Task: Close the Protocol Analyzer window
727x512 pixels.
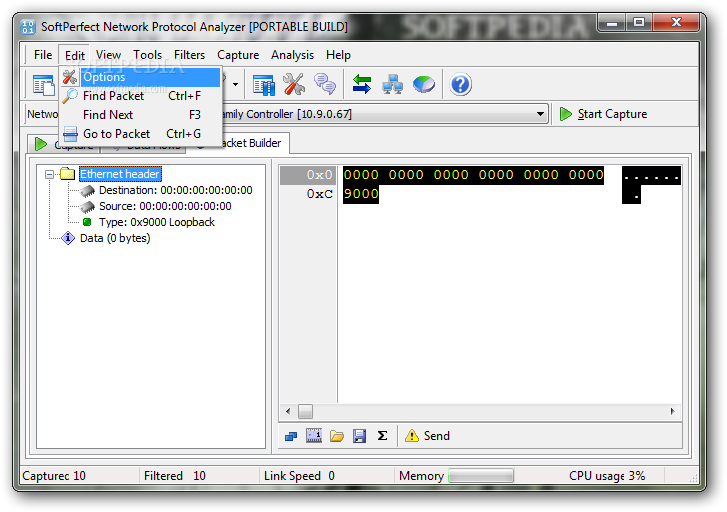Action: (676, 22)
